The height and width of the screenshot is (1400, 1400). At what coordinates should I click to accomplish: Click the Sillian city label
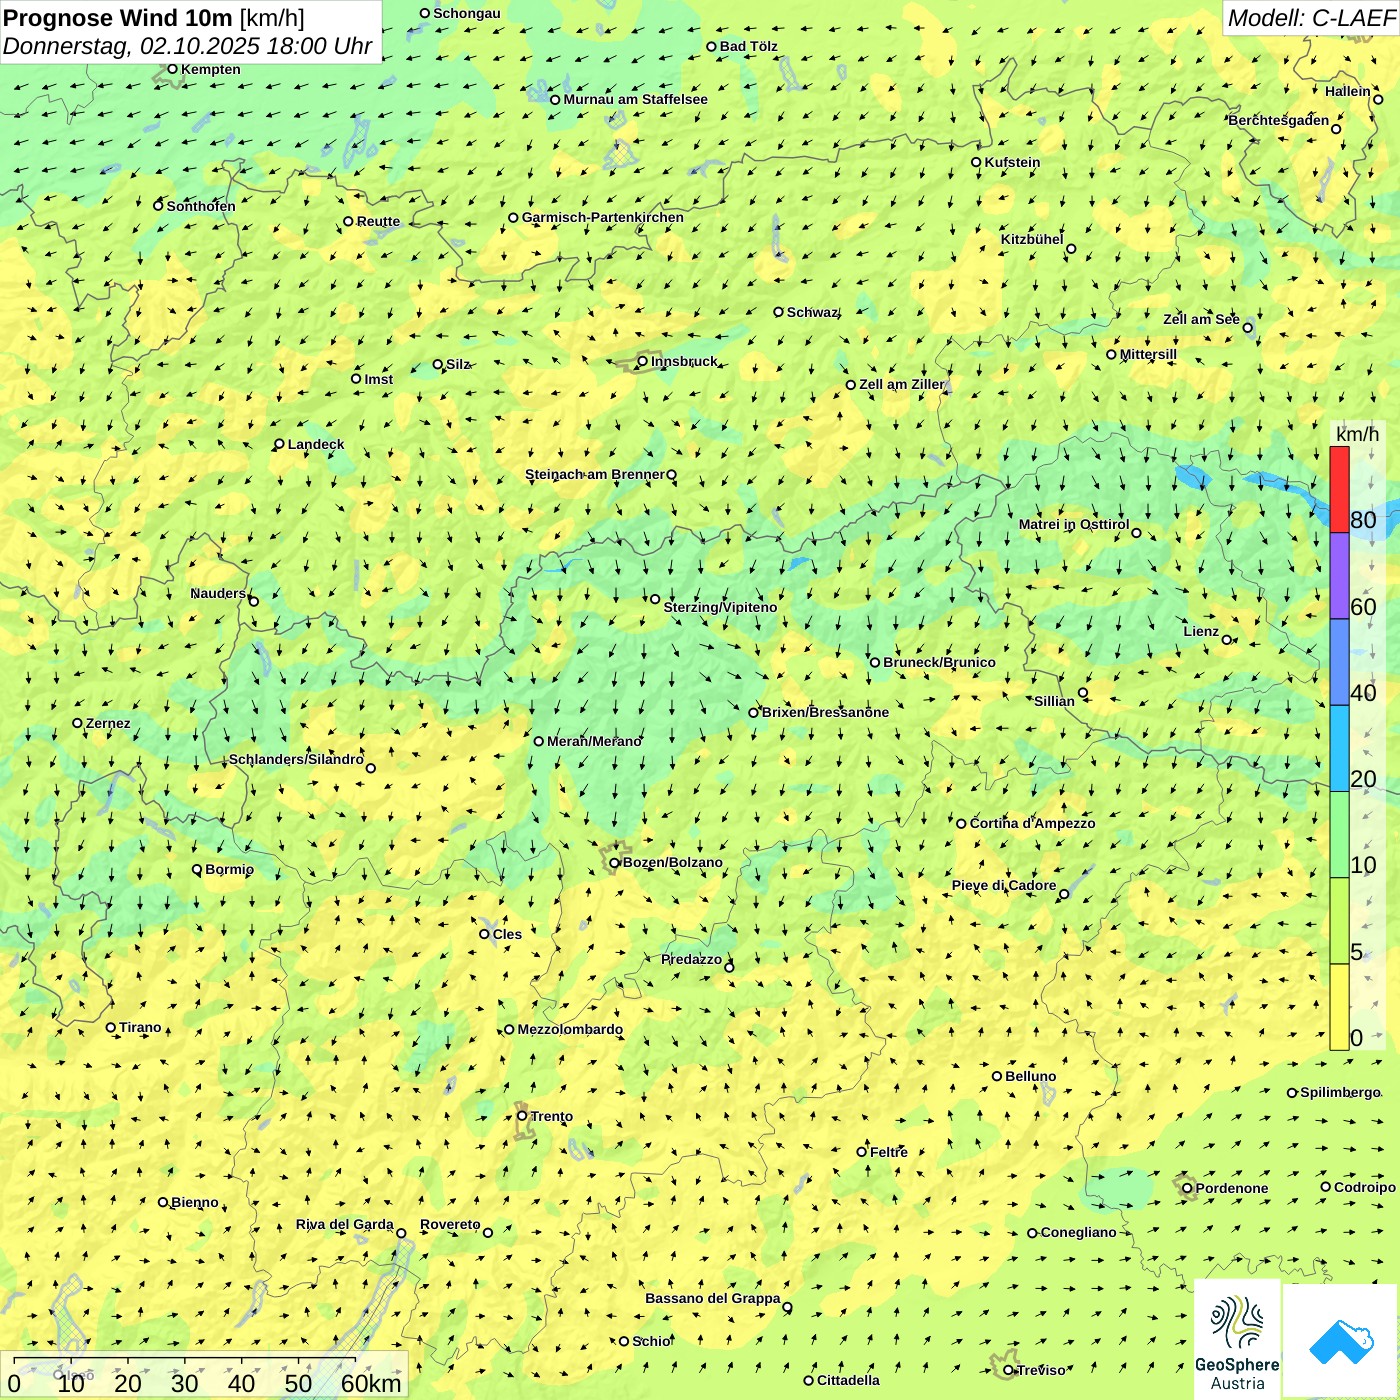click(x=1054, y=701)
